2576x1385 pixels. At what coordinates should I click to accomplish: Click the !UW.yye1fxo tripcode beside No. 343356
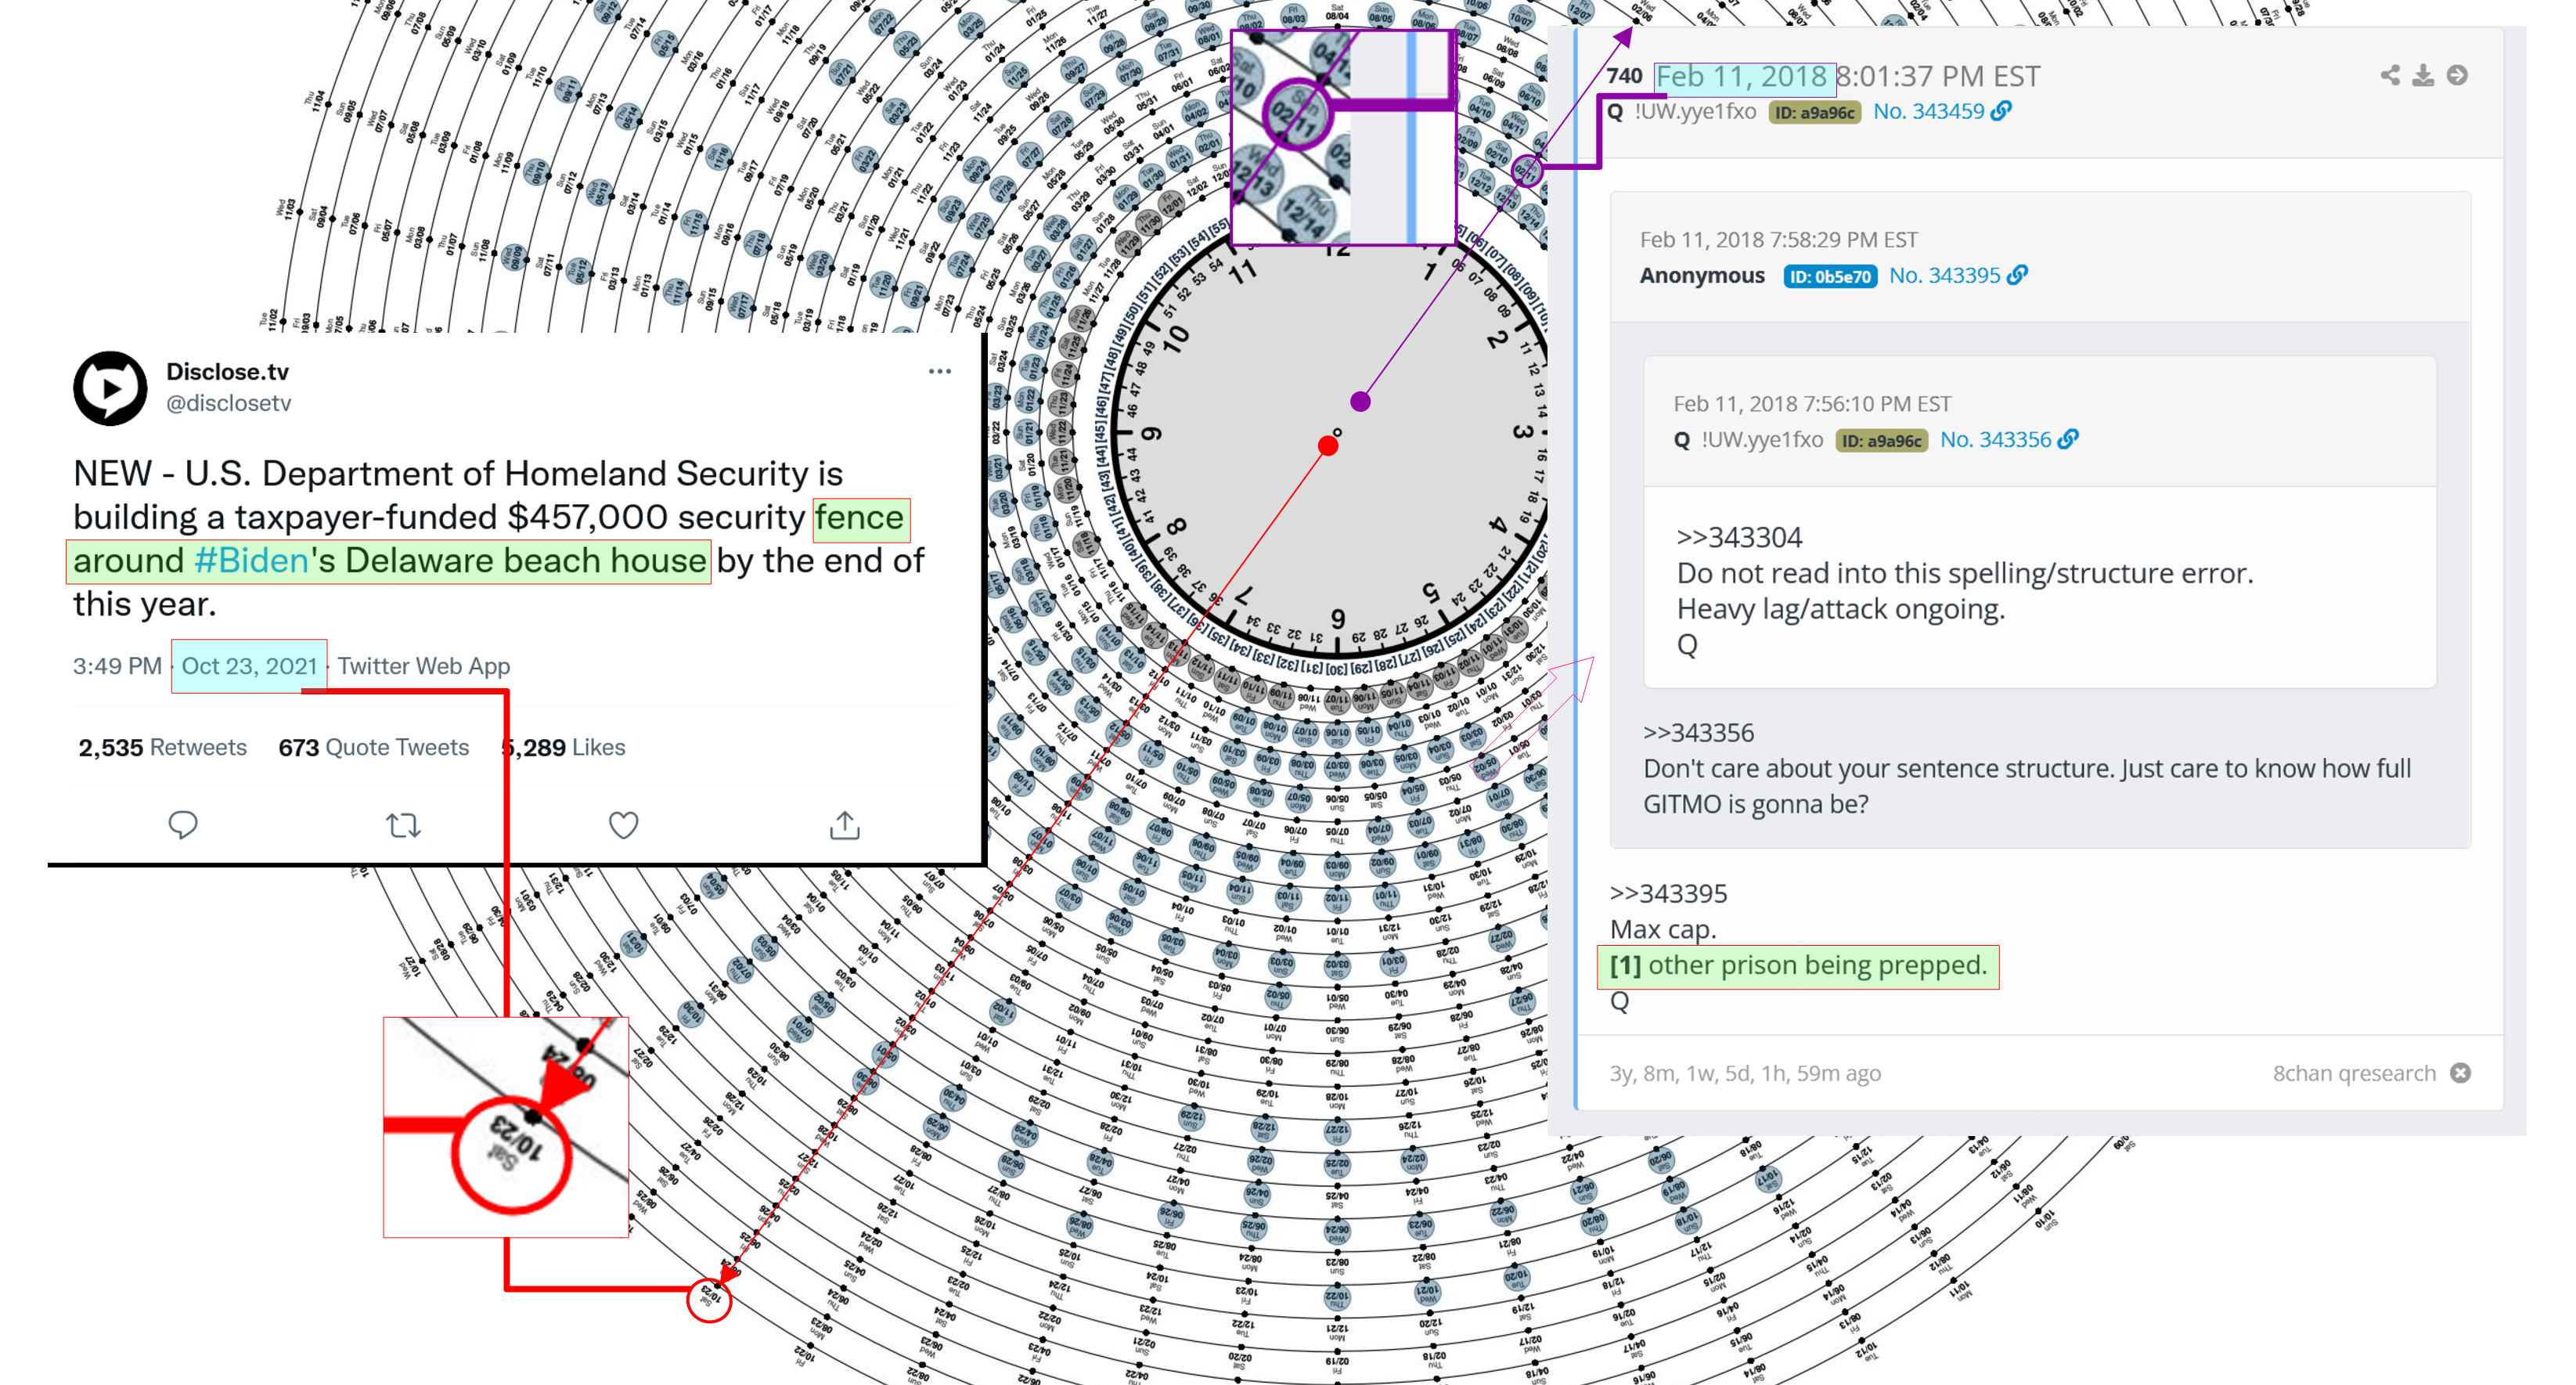[x=1762, y=439]
